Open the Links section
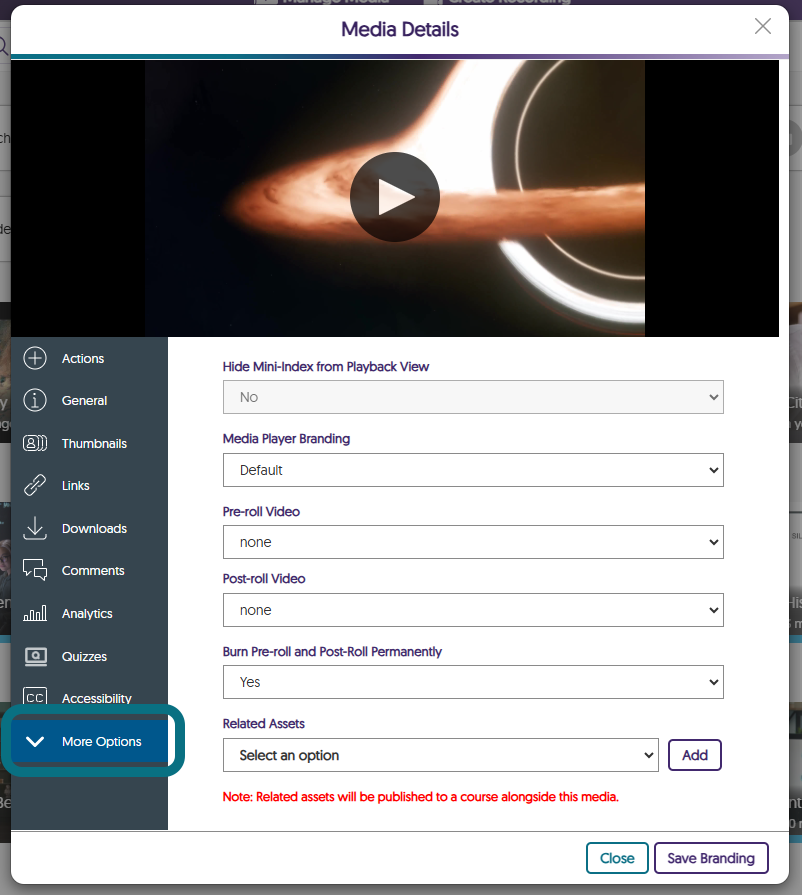This screenshot has width=802, height=895. (90, 485)
